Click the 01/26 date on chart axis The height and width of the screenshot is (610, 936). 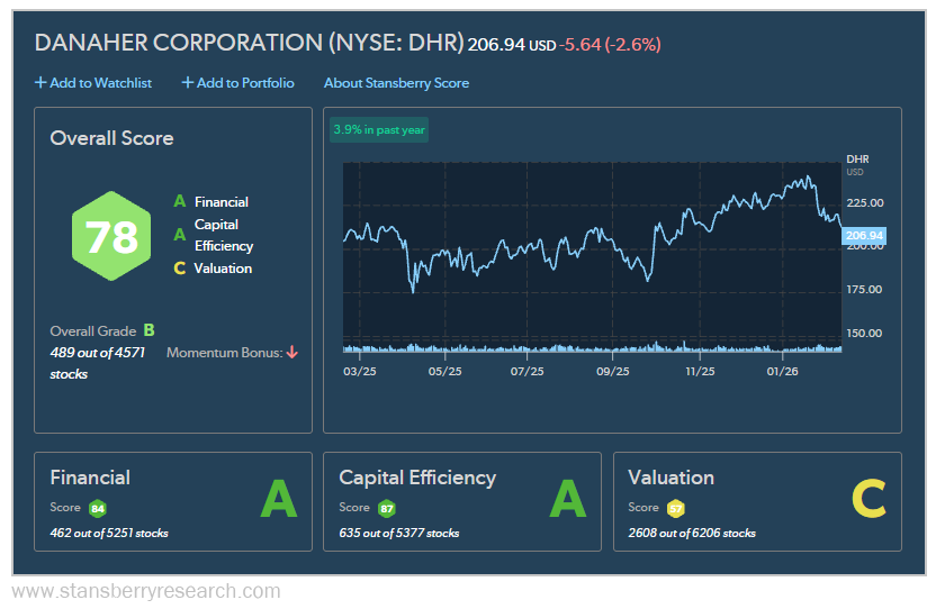click(x=783, y=371)
